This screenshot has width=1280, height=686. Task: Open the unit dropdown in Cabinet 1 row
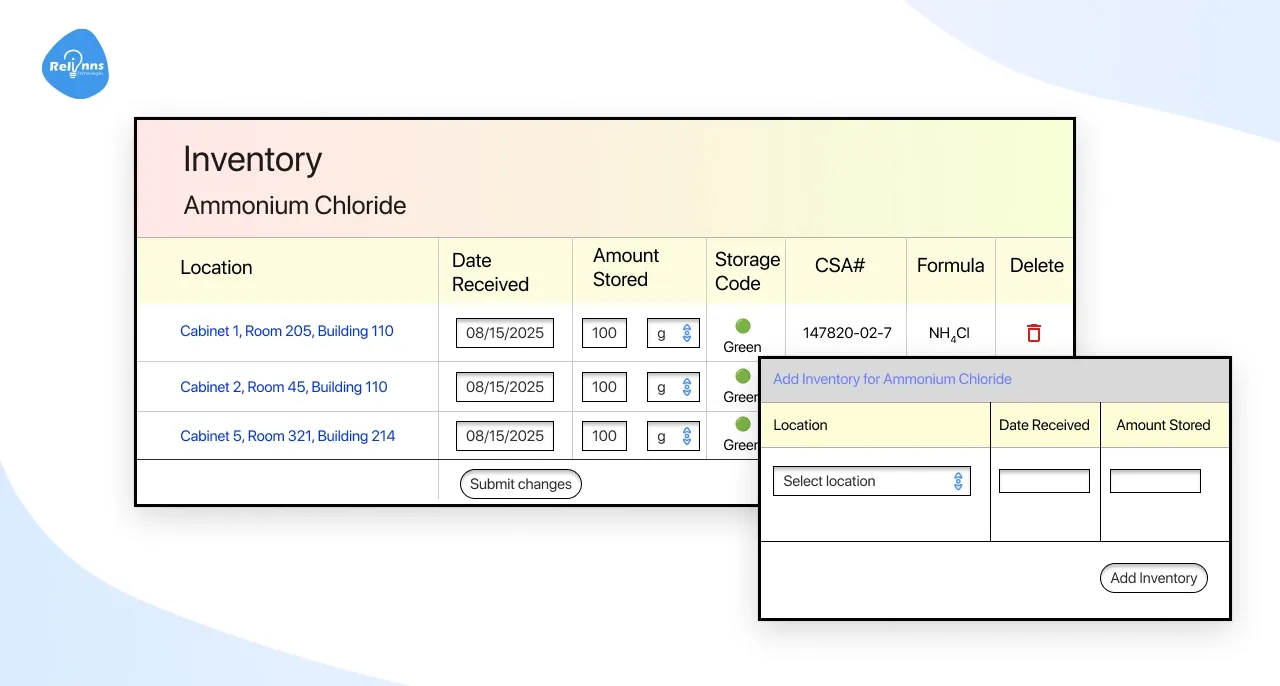[672, 332]
